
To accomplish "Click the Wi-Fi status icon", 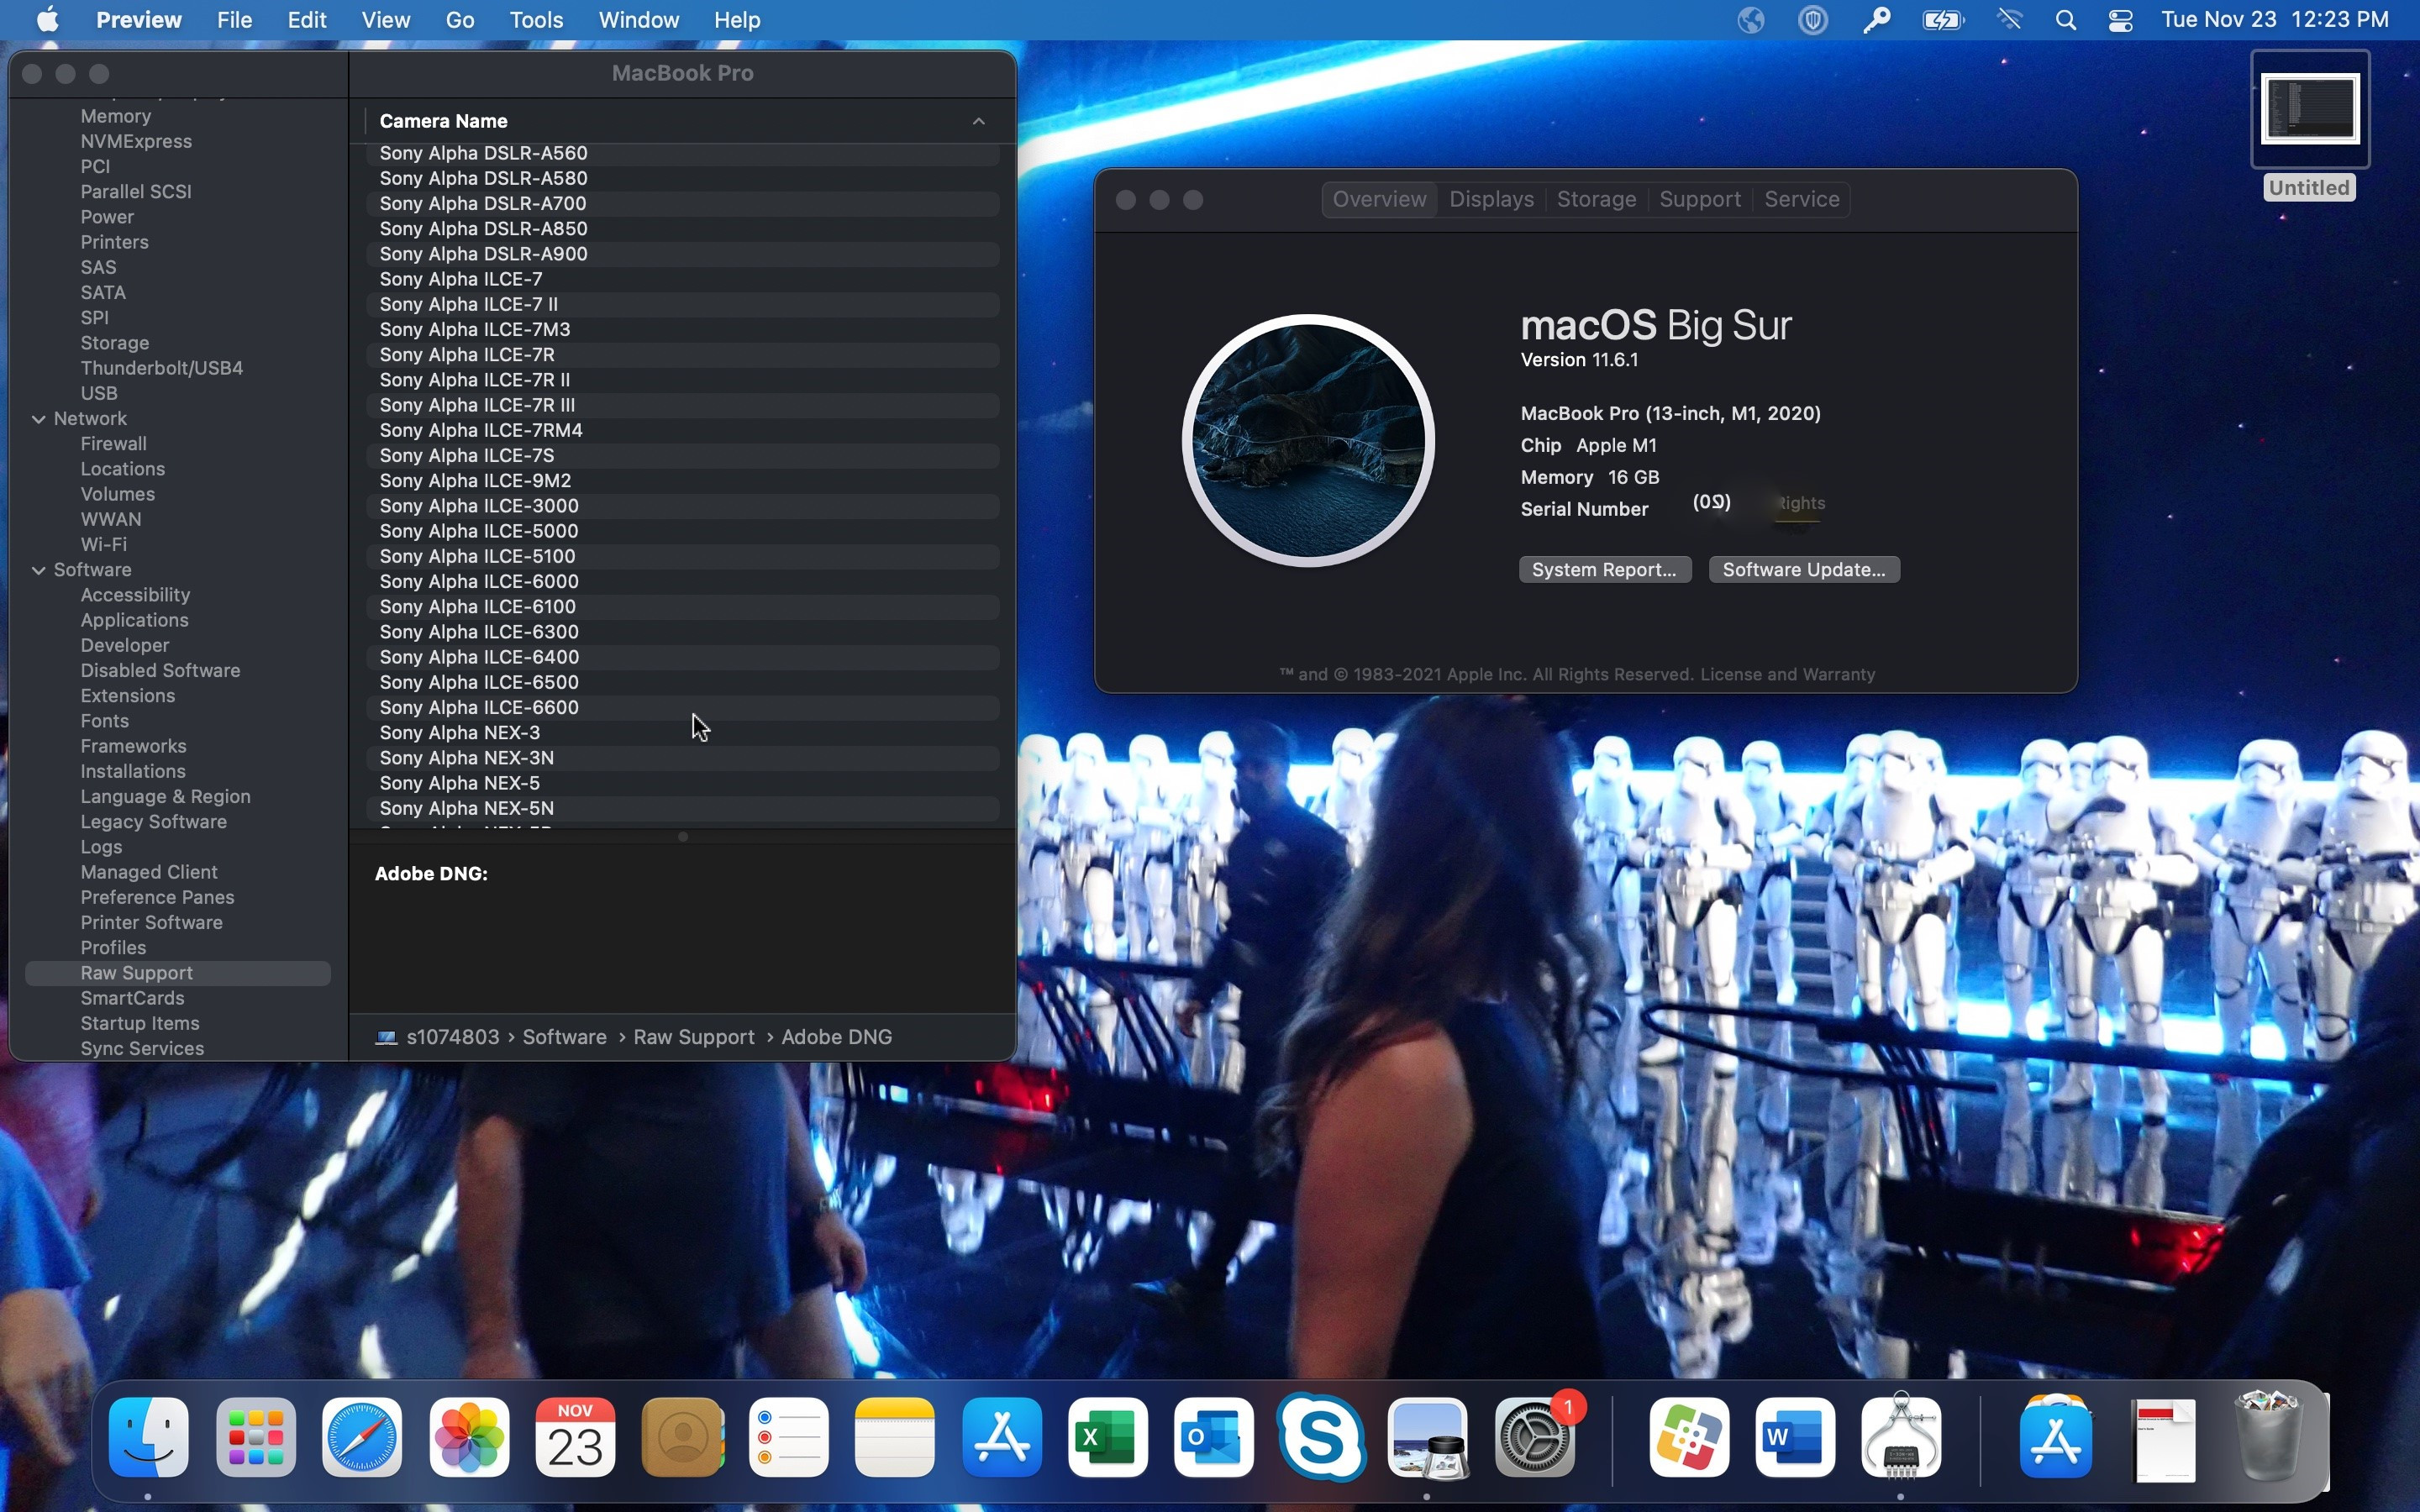I will click(x=2010, y=20).
